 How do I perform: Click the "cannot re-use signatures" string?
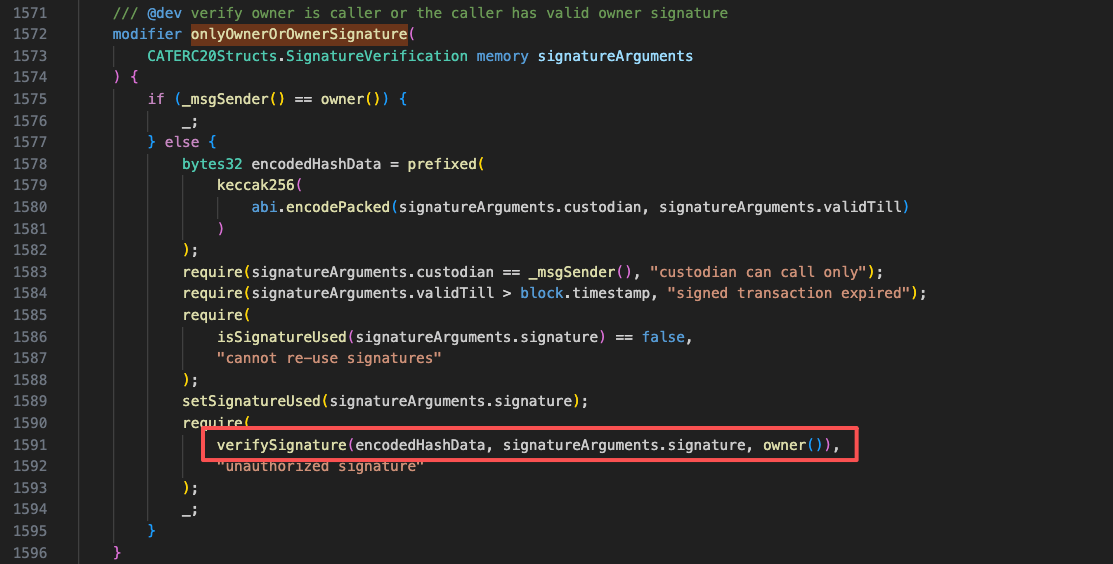329,358
